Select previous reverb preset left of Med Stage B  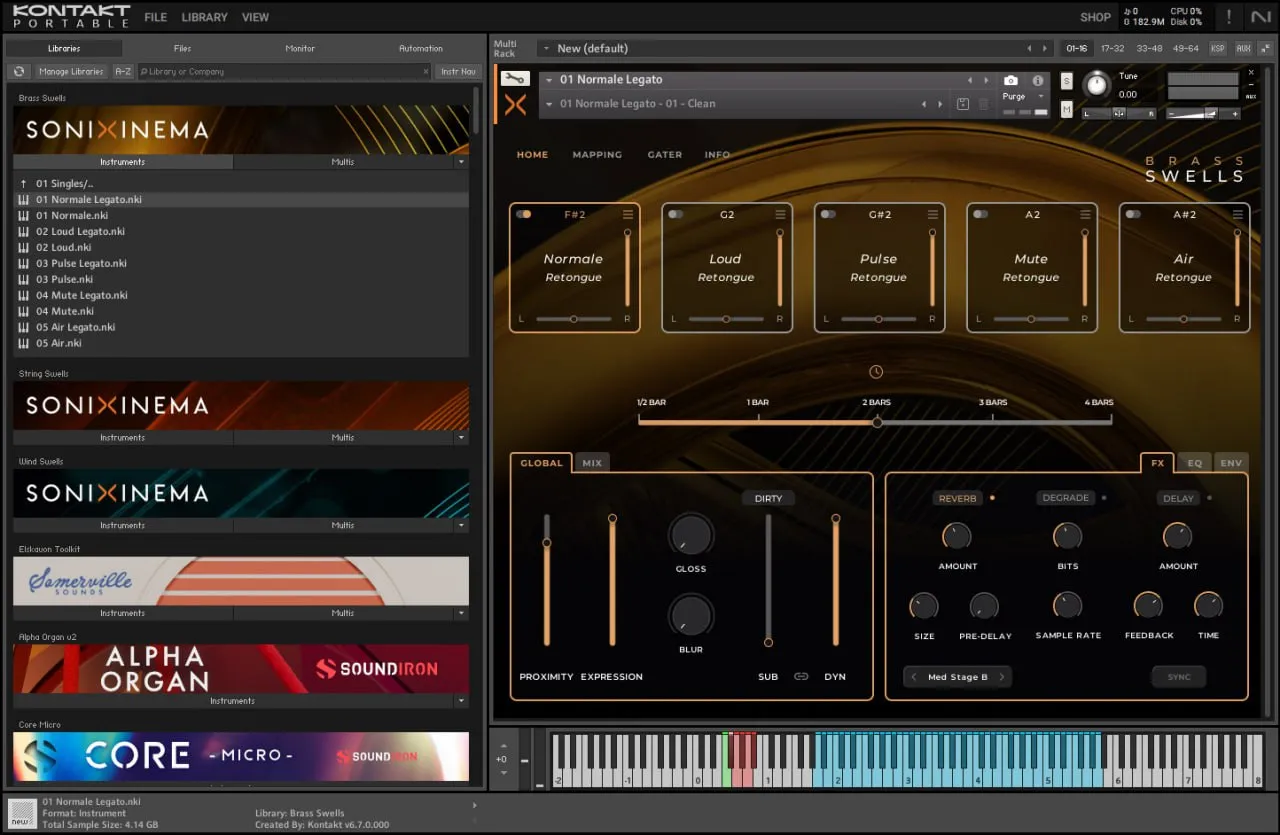(913, 677)
